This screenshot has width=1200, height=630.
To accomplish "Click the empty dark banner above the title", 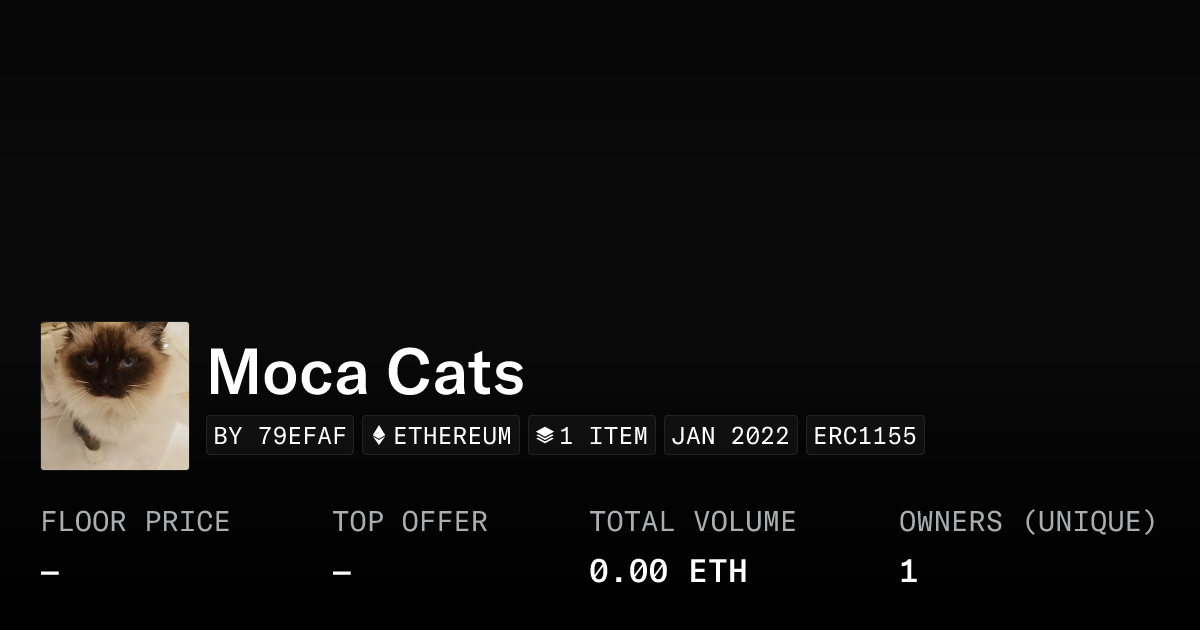I will click(x=600, y=150).
